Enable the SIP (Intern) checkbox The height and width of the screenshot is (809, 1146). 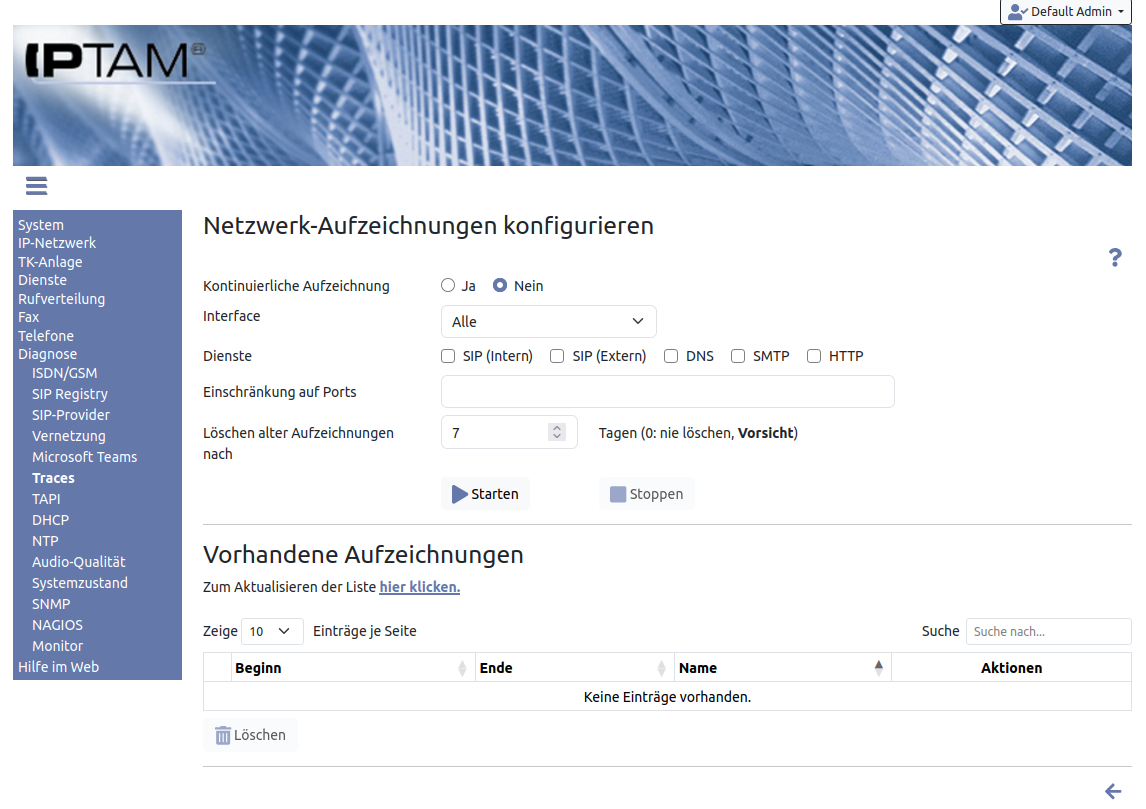(x=449, y=356)
